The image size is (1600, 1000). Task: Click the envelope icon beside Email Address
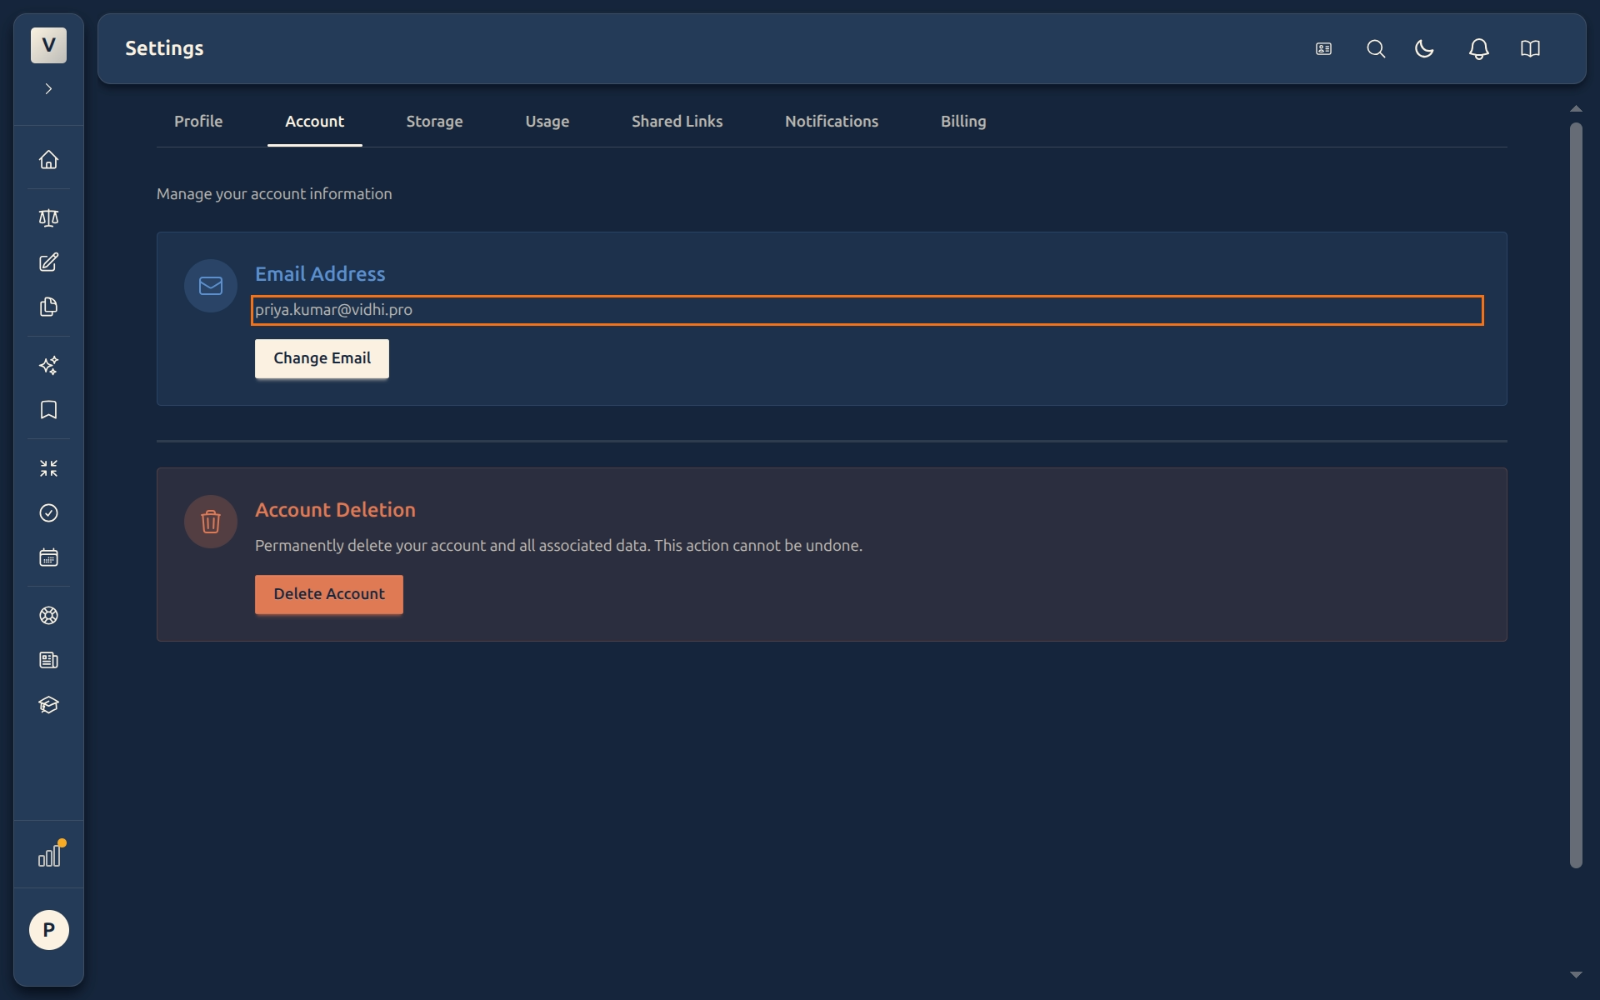click(x=210, y=286)
